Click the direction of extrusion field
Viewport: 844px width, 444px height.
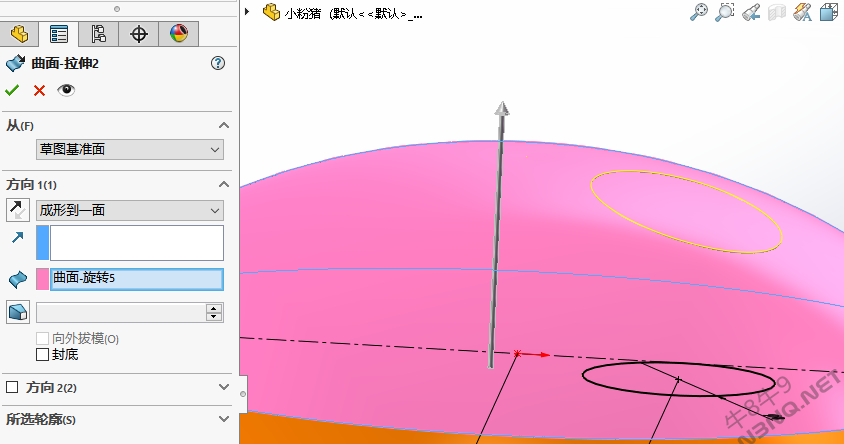pos(136,242)
